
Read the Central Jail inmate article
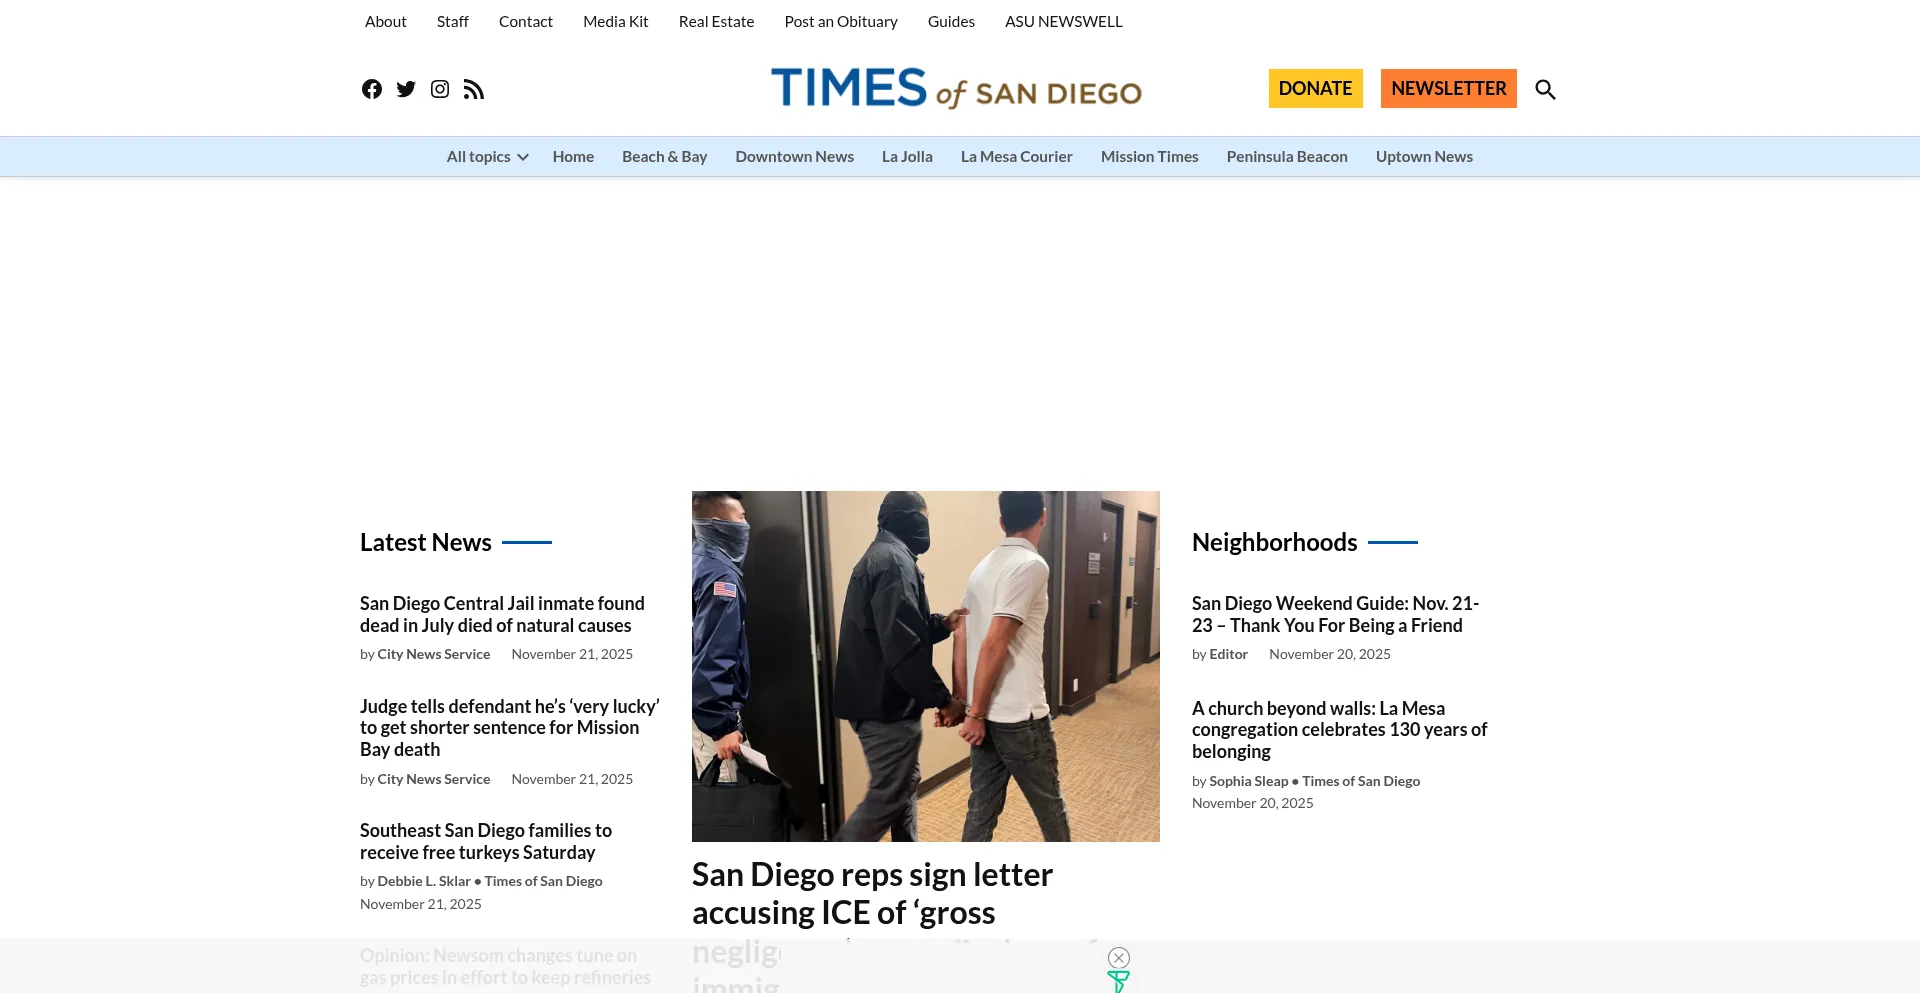tap(502, 614)
